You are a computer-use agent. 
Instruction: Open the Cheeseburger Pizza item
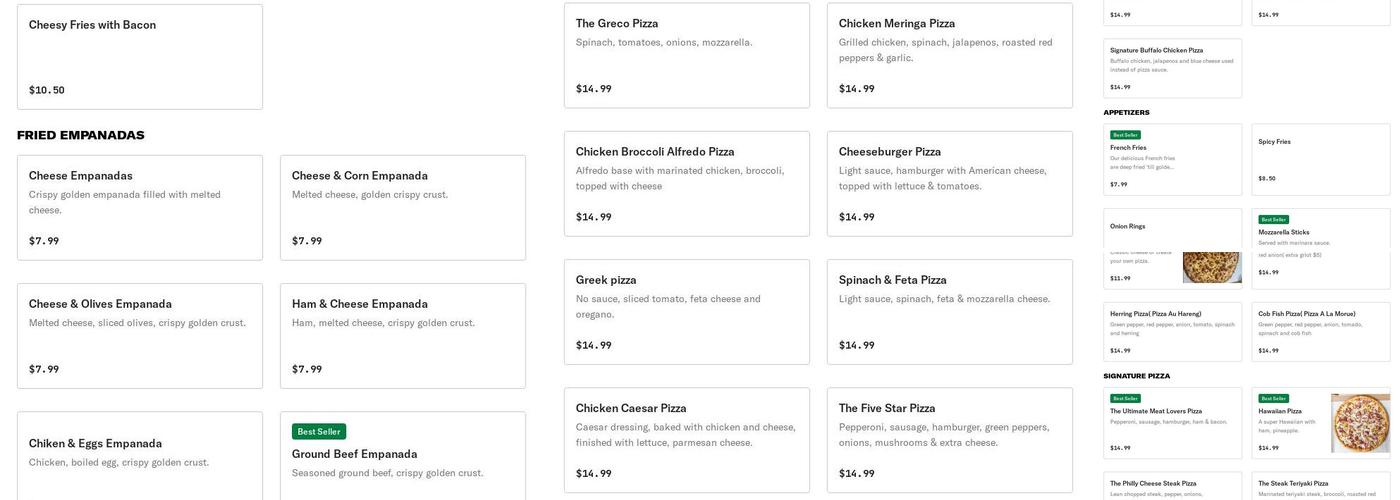(x=949, y=183)
